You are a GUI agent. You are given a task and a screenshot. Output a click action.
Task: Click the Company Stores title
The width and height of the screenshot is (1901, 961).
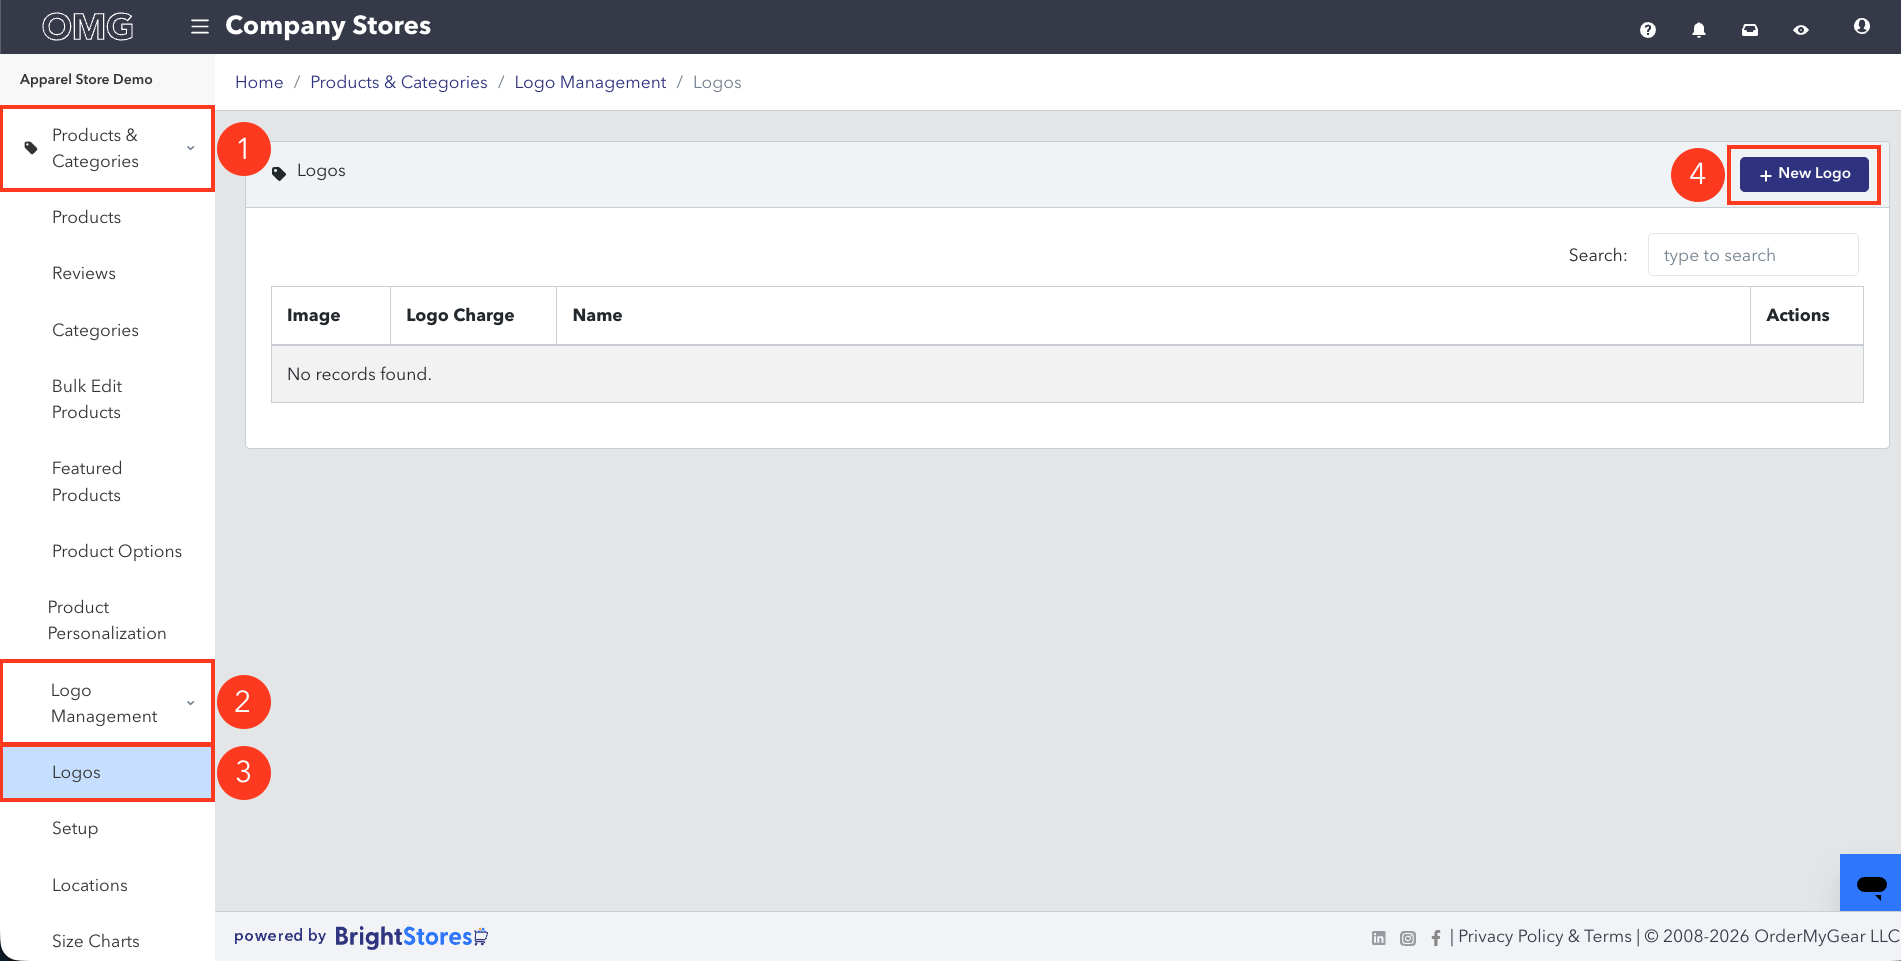pyautogui.click(x=328, y=26)
